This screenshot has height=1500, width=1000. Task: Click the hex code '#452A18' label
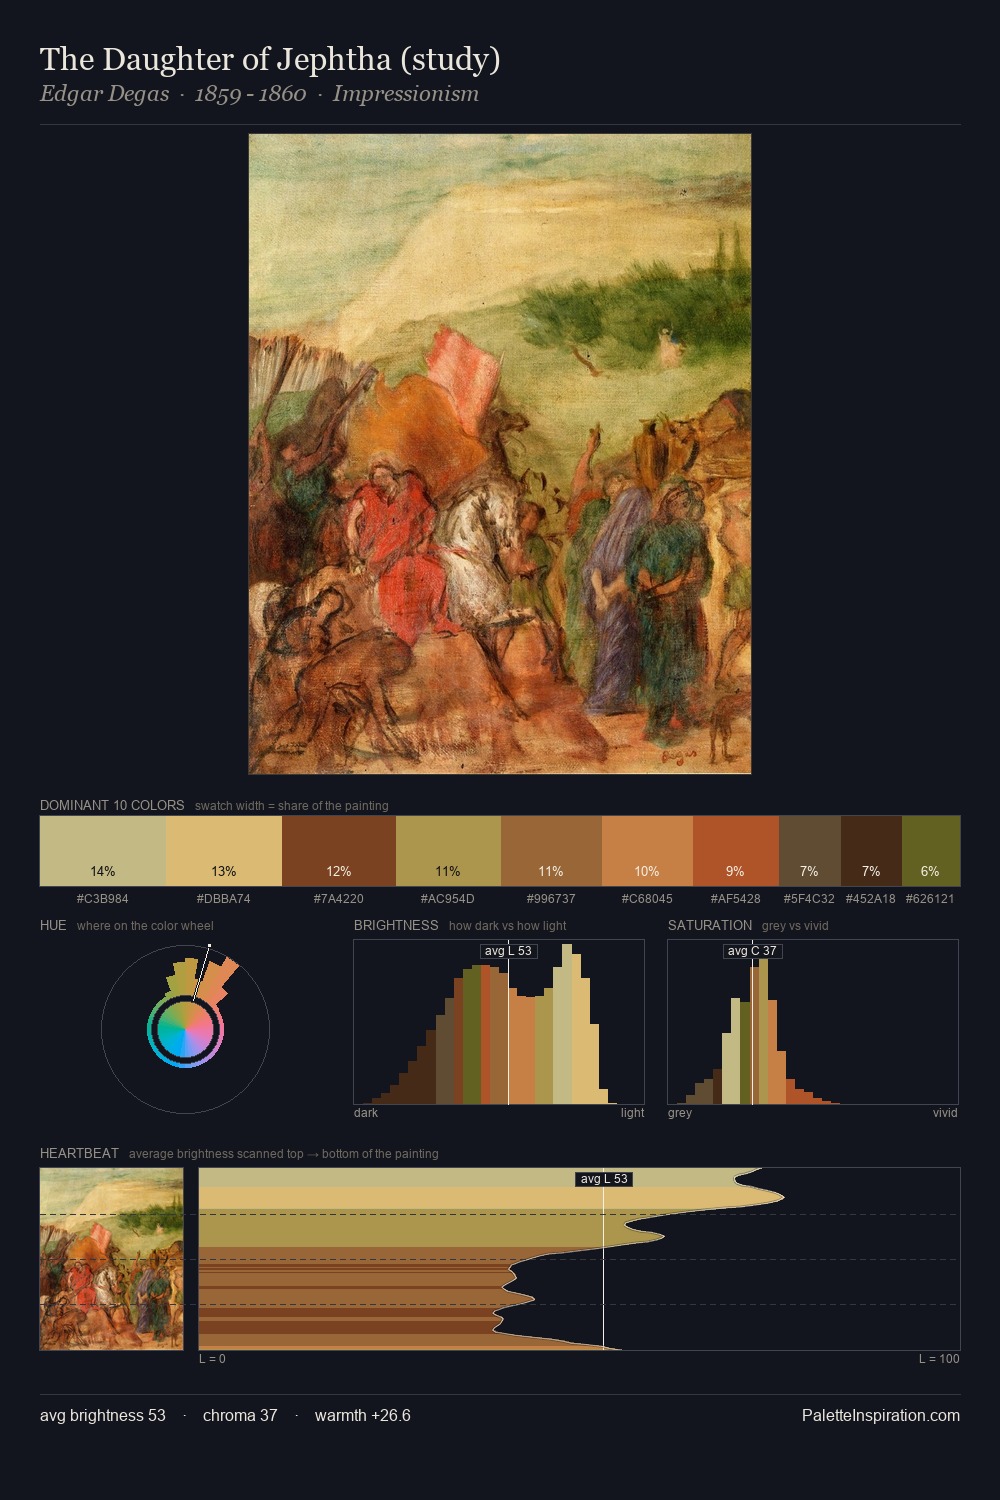pyautogui.click(x=871, y=899)
